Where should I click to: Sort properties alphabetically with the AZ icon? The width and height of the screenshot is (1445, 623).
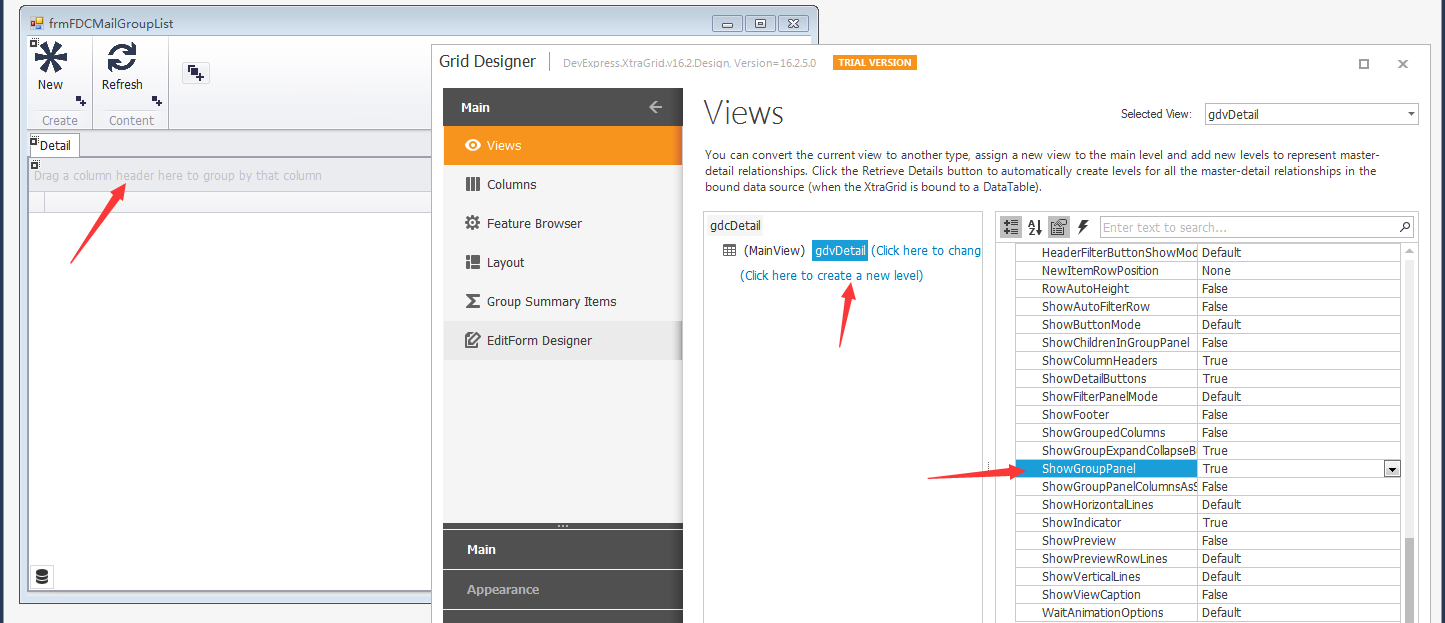1035,227
